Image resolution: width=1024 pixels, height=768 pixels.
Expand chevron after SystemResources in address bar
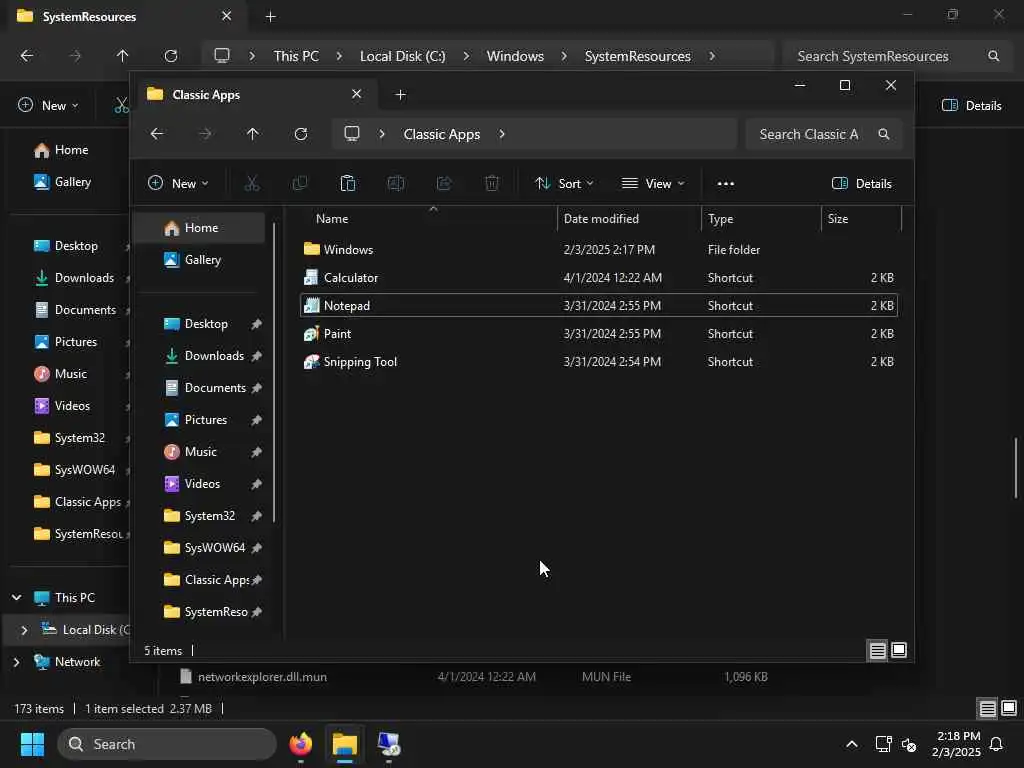[712, 56]
